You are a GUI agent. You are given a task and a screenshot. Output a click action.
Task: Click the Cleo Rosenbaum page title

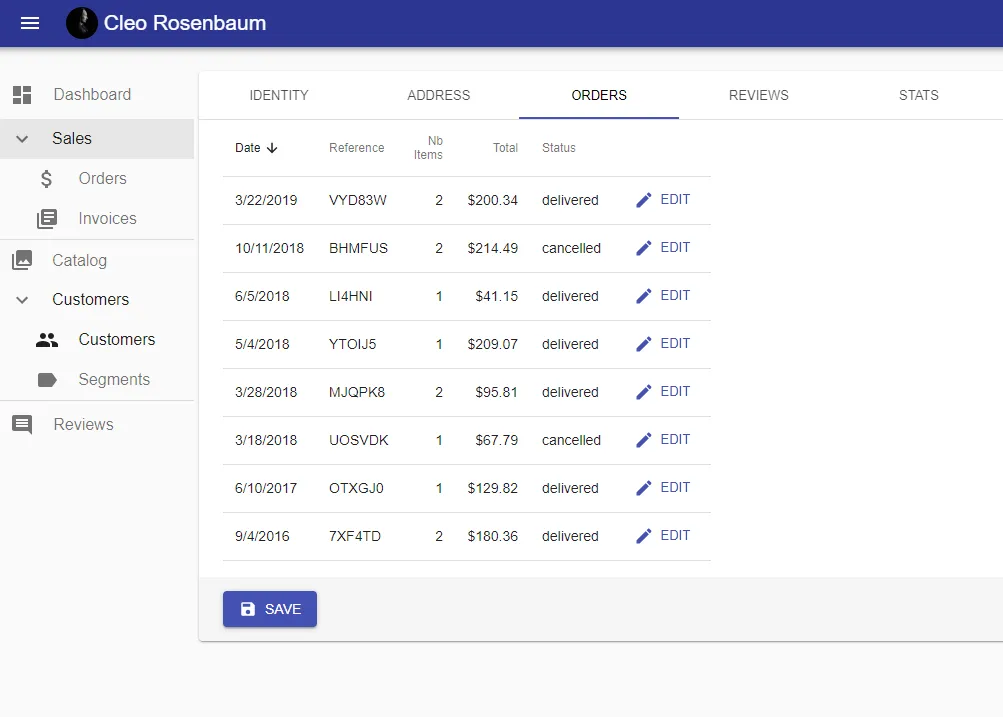coord(185,23)
